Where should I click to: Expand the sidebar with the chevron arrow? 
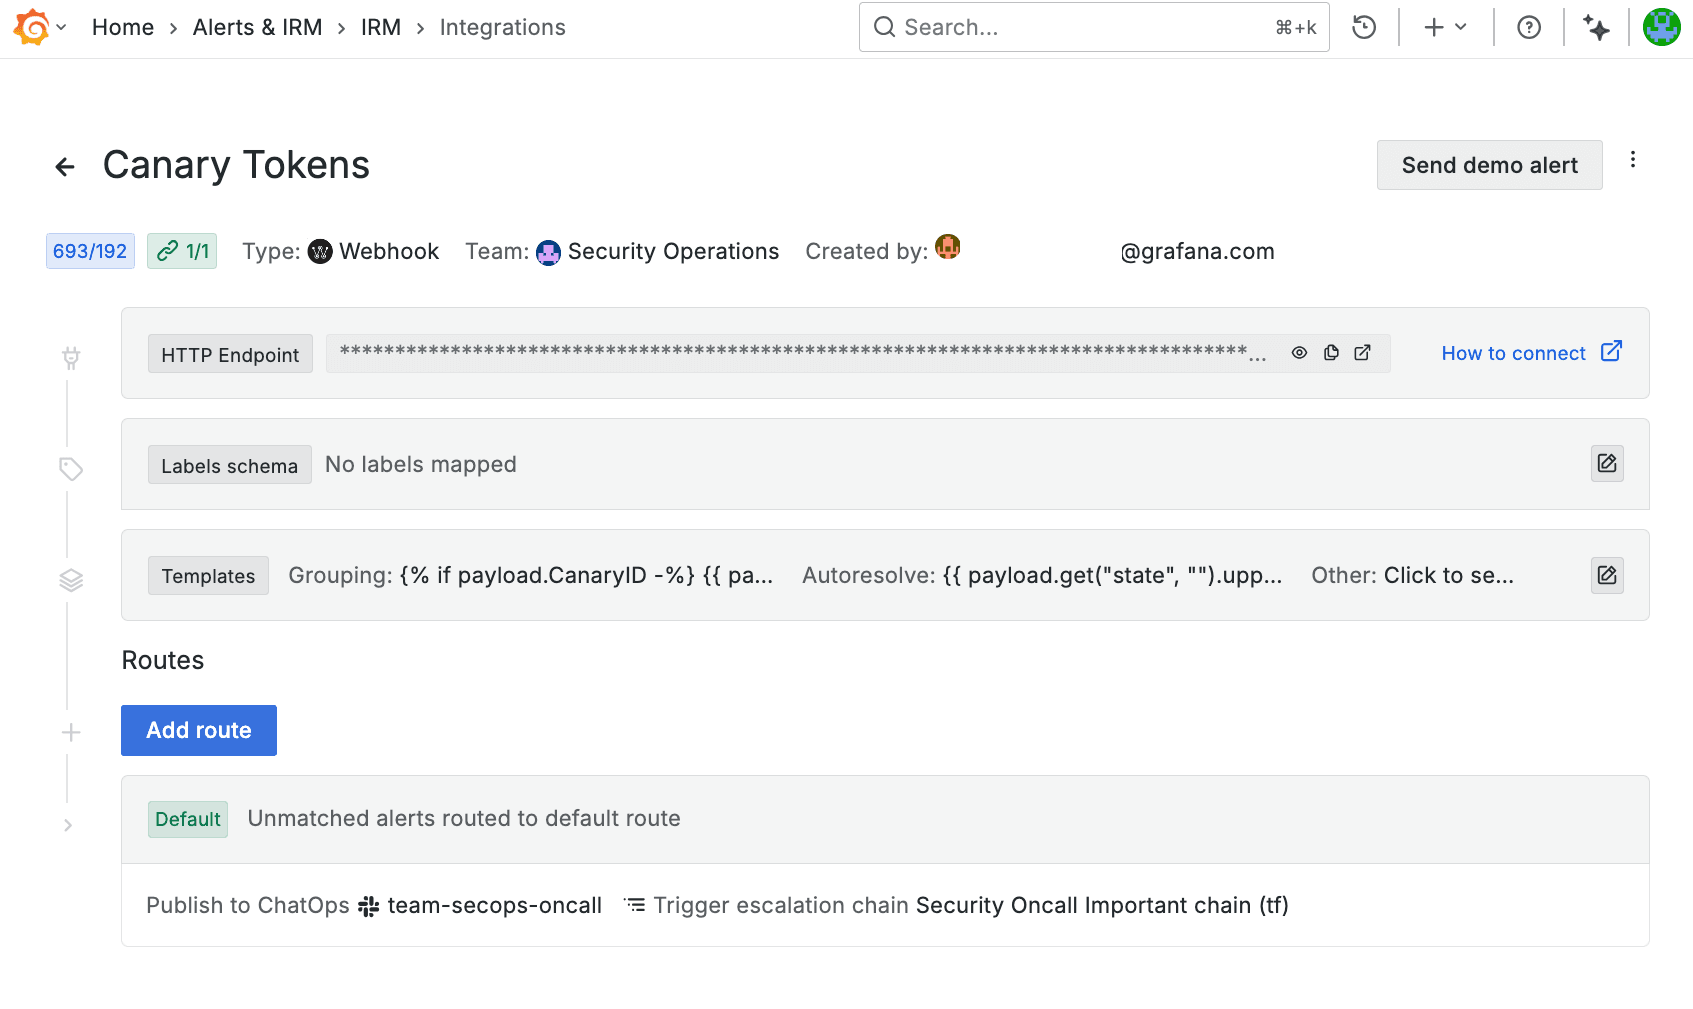pyautogui.click(x=68, y=825)
